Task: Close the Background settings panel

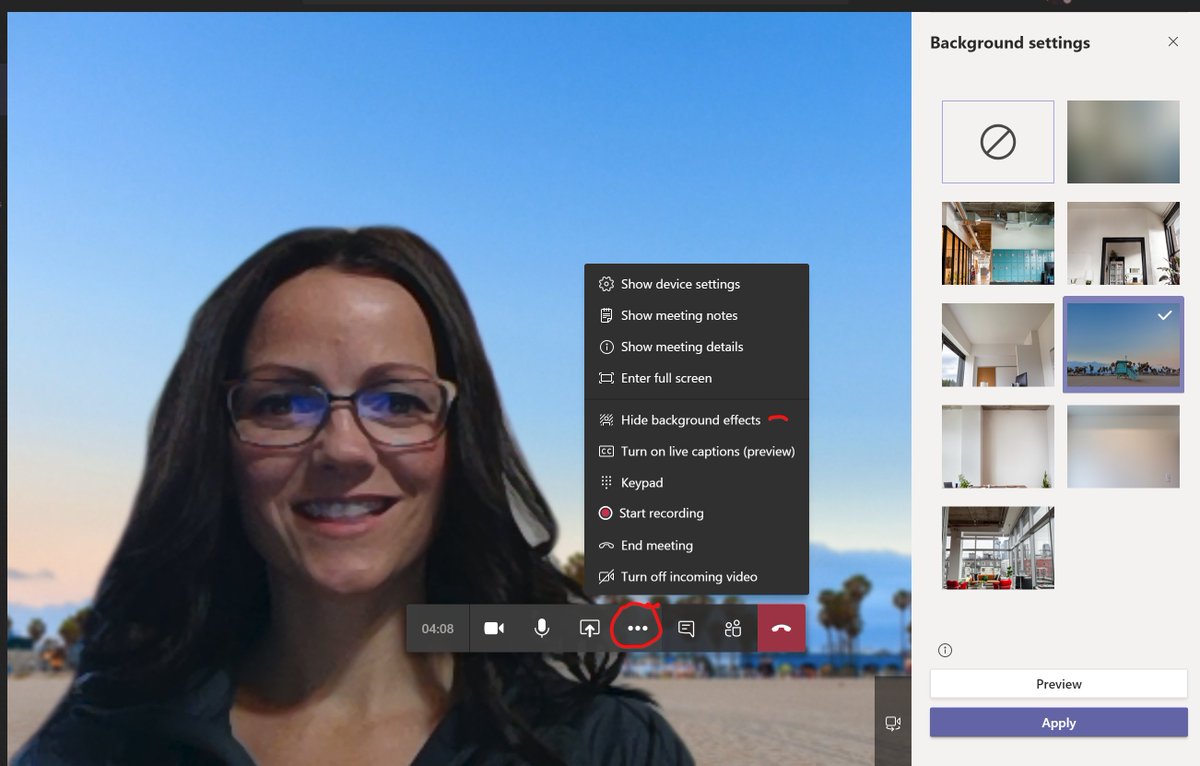Action: tap(1173, 42)
